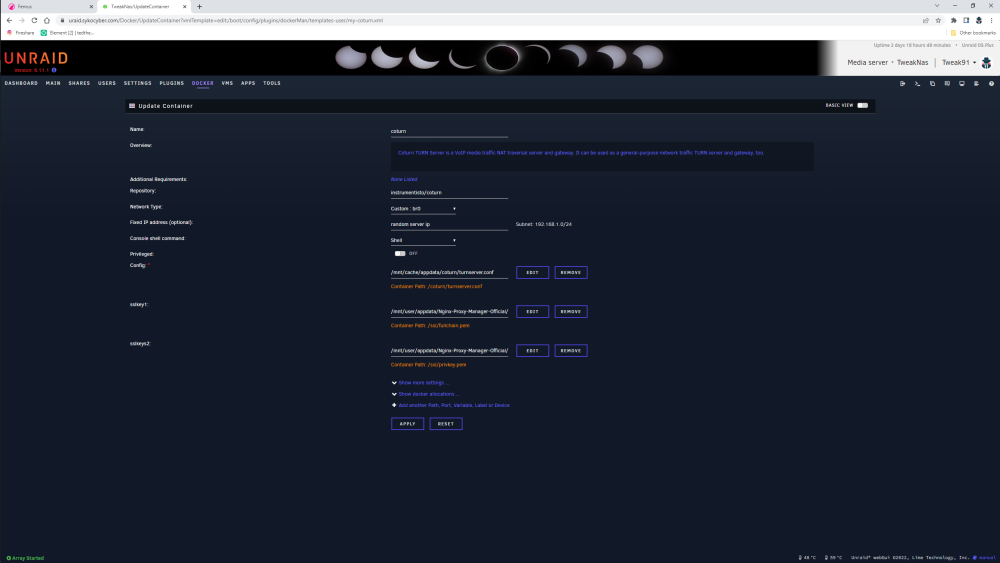Image resolution: width=1000 pixels, height=563 pixels.
Task: Open the Network Type dropdown
Action: 423,208
